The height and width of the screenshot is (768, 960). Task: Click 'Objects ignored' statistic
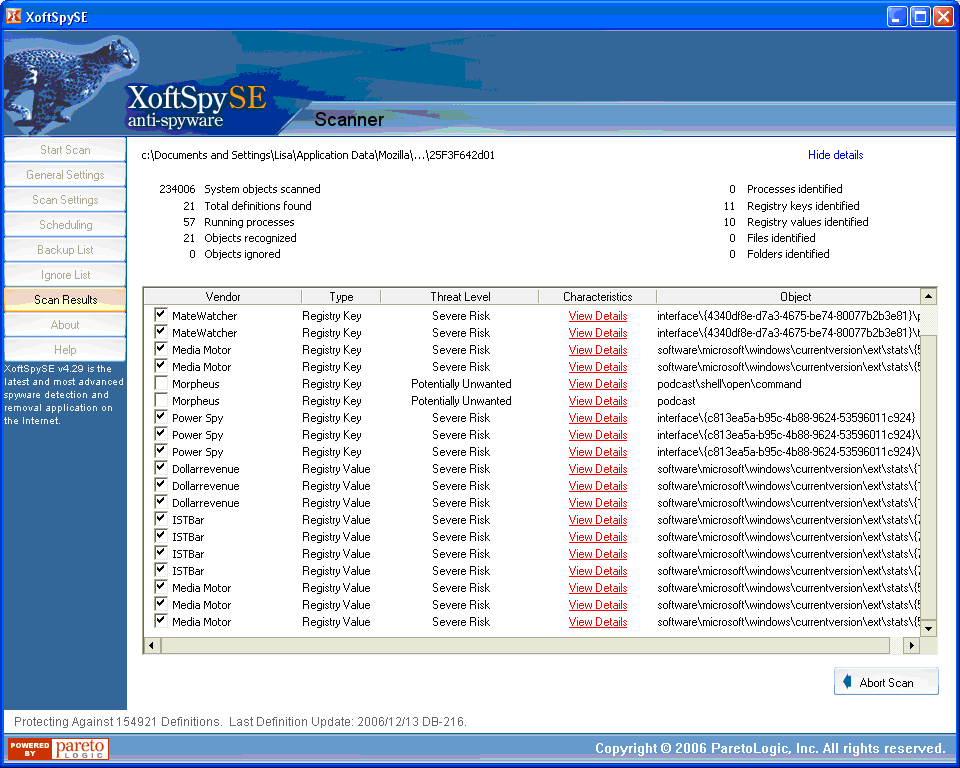(x=234, y=254)
